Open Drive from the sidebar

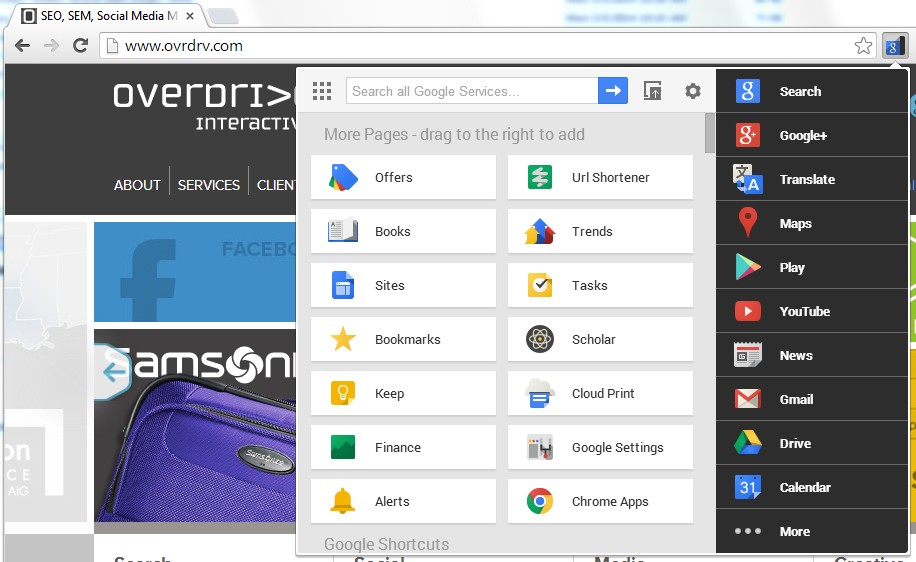811,443
